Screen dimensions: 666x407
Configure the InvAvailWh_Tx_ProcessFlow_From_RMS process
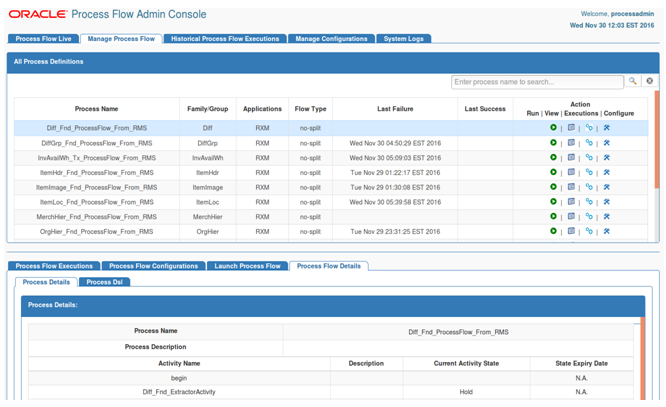607,157
